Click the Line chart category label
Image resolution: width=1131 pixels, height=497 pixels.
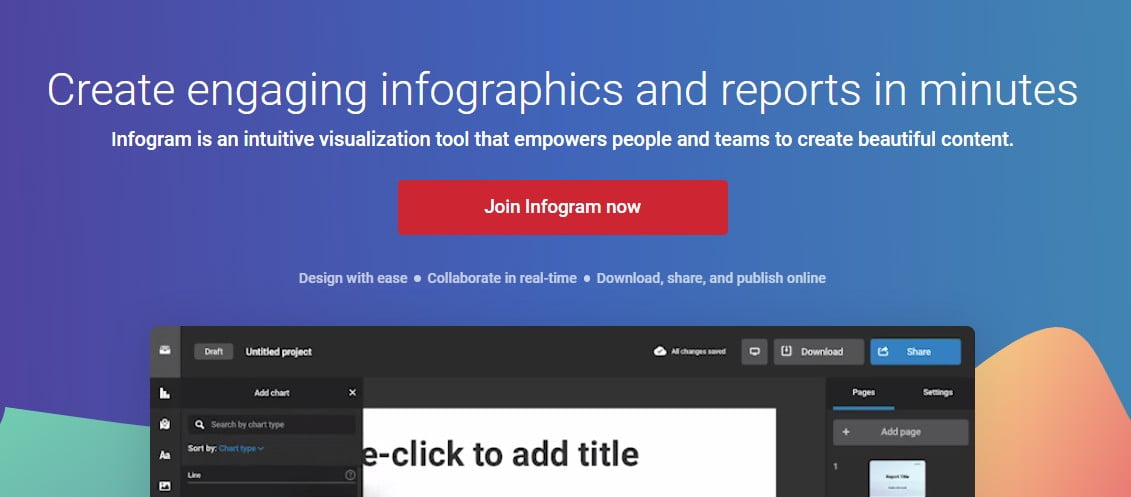click(x=194, y=475)
